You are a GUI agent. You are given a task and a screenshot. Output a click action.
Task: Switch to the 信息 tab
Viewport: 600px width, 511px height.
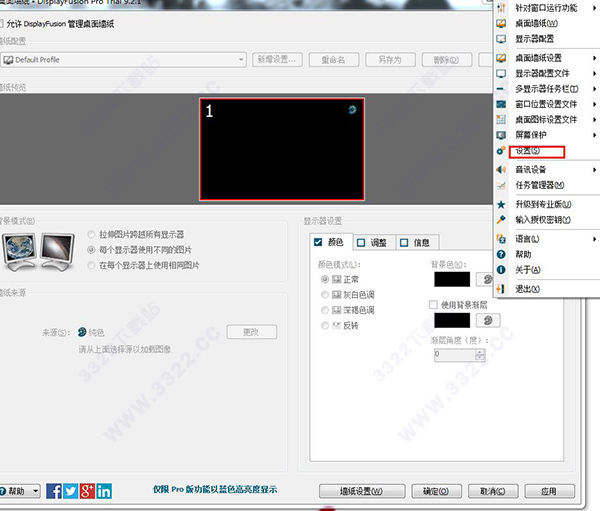(x=417, y=242)
